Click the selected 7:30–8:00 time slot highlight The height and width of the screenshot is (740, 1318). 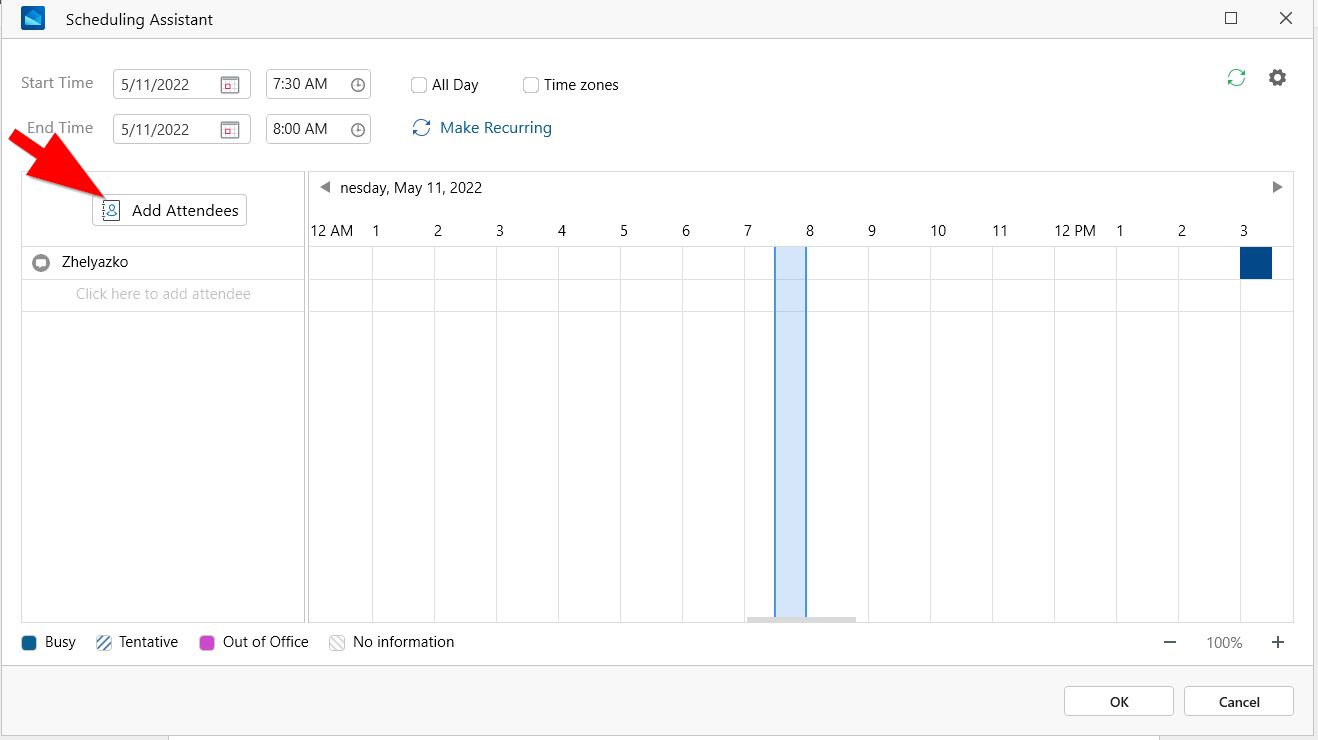[790, 432]
